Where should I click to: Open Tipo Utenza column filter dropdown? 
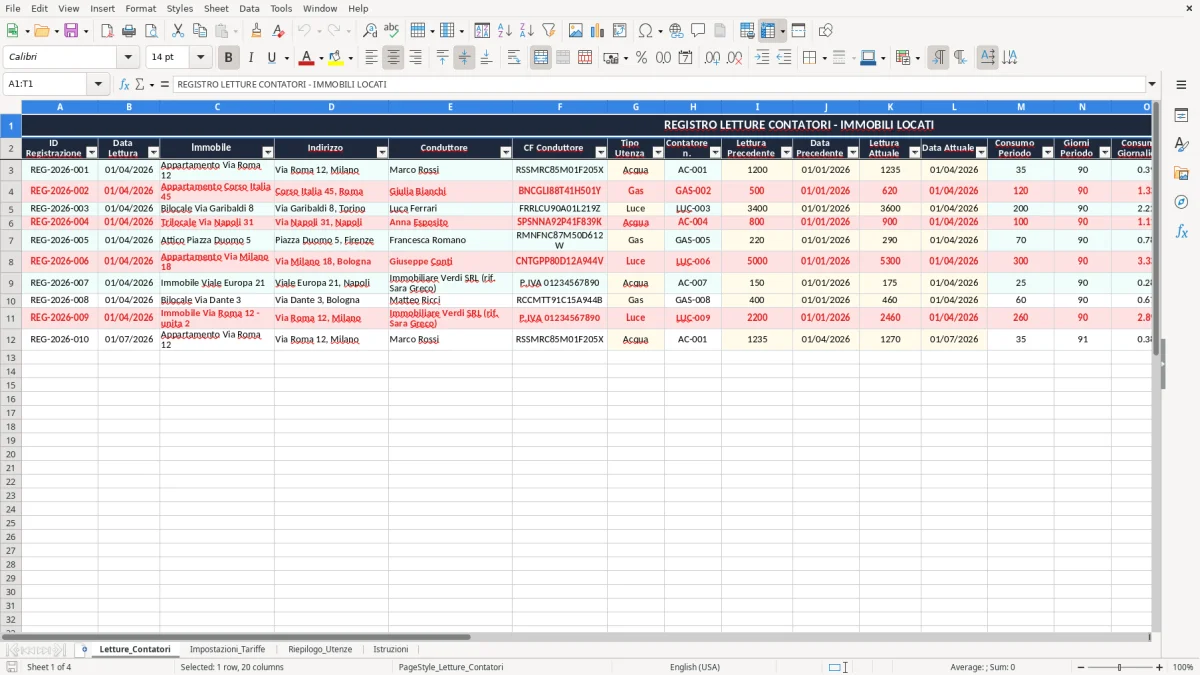point(657,152)
